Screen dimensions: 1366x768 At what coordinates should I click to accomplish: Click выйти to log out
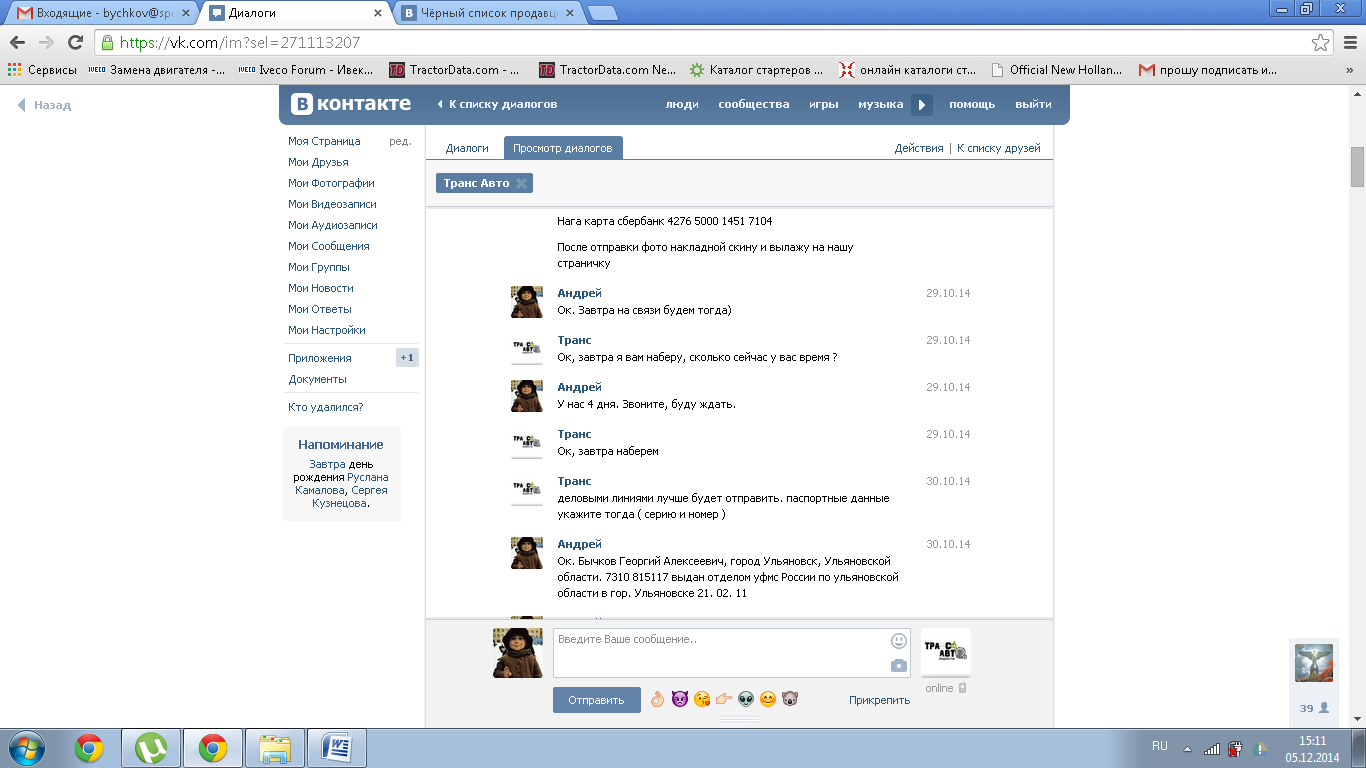point(1033,104)
